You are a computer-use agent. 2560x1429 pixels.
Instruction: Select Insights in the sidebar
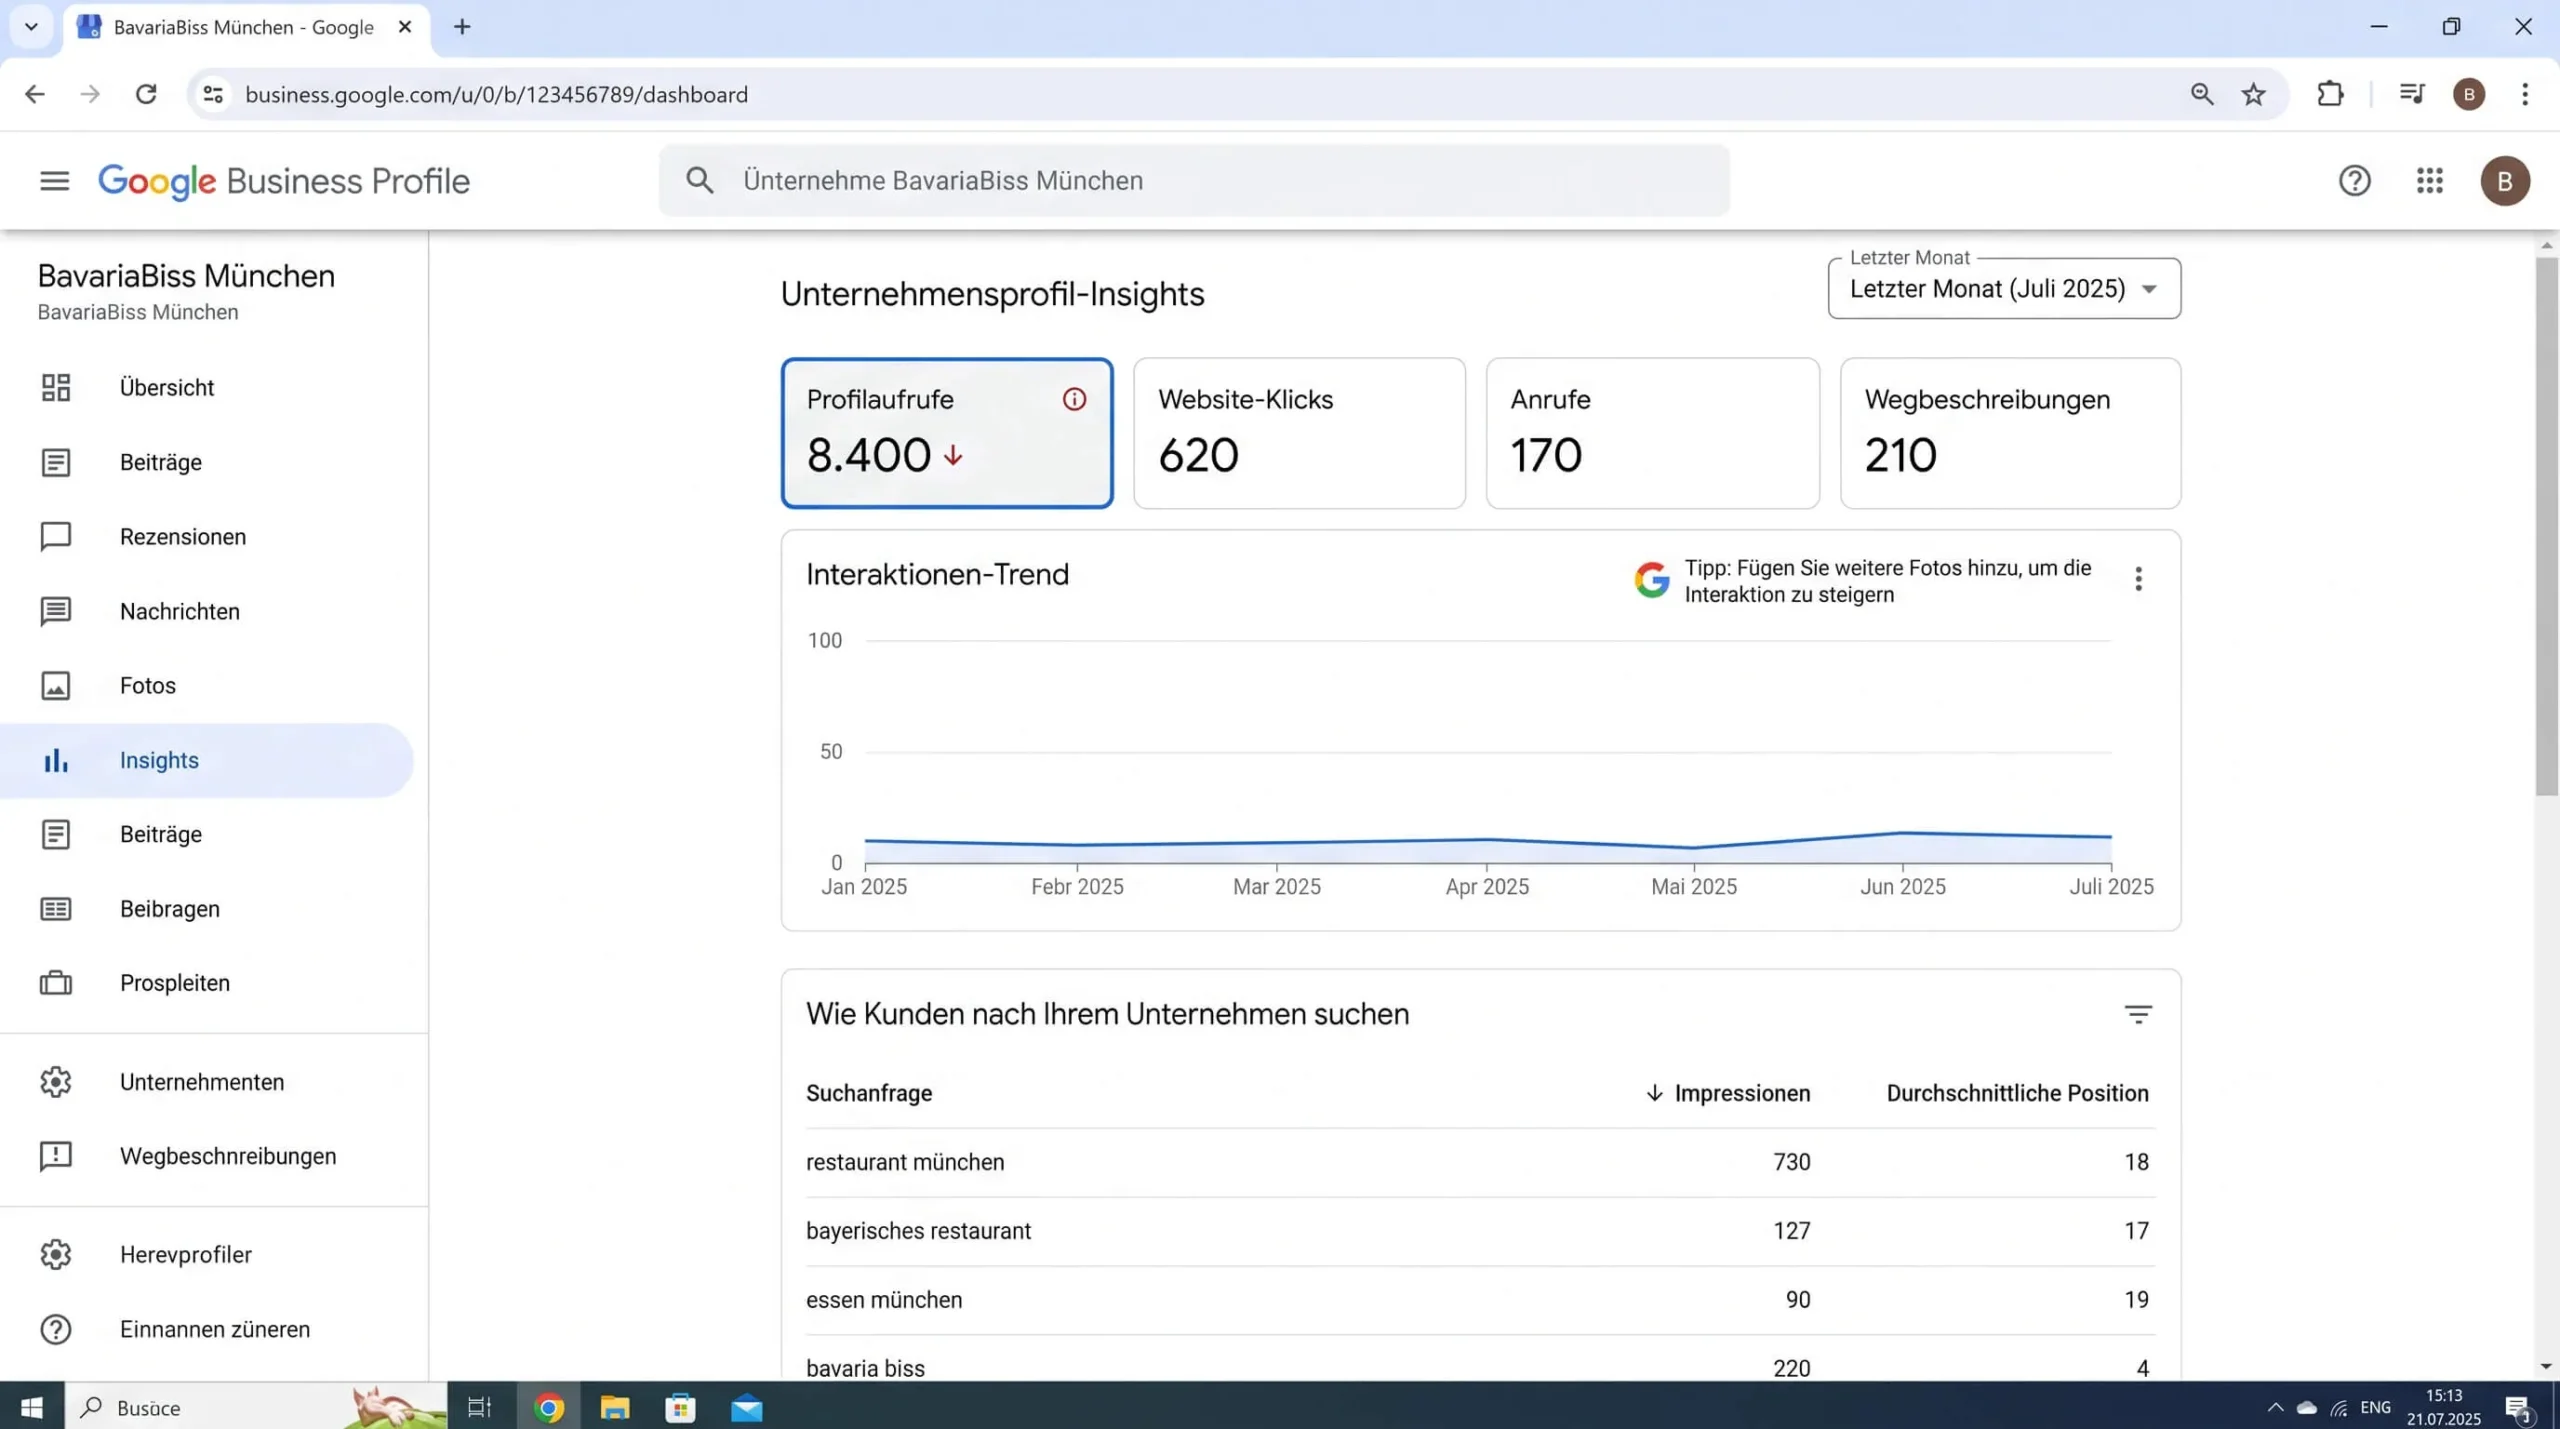point(207,760)
